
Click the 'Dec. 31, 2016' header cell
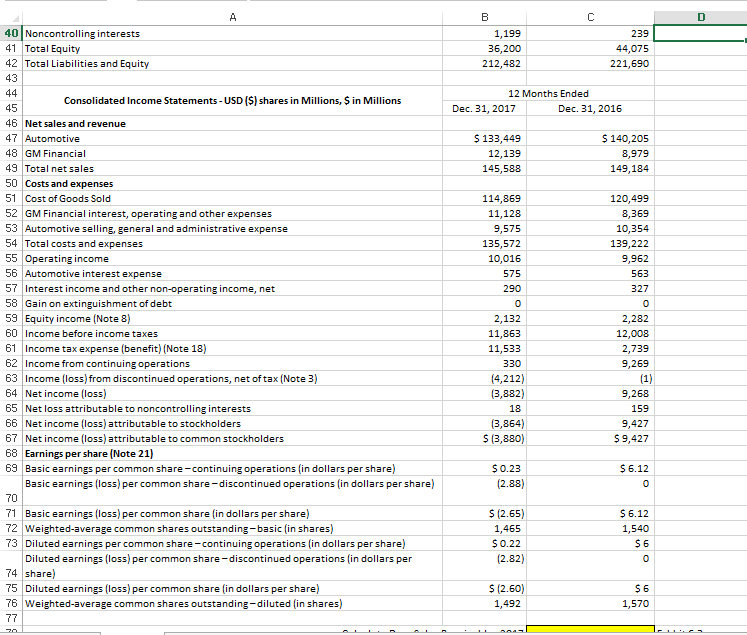coord(590,109)
